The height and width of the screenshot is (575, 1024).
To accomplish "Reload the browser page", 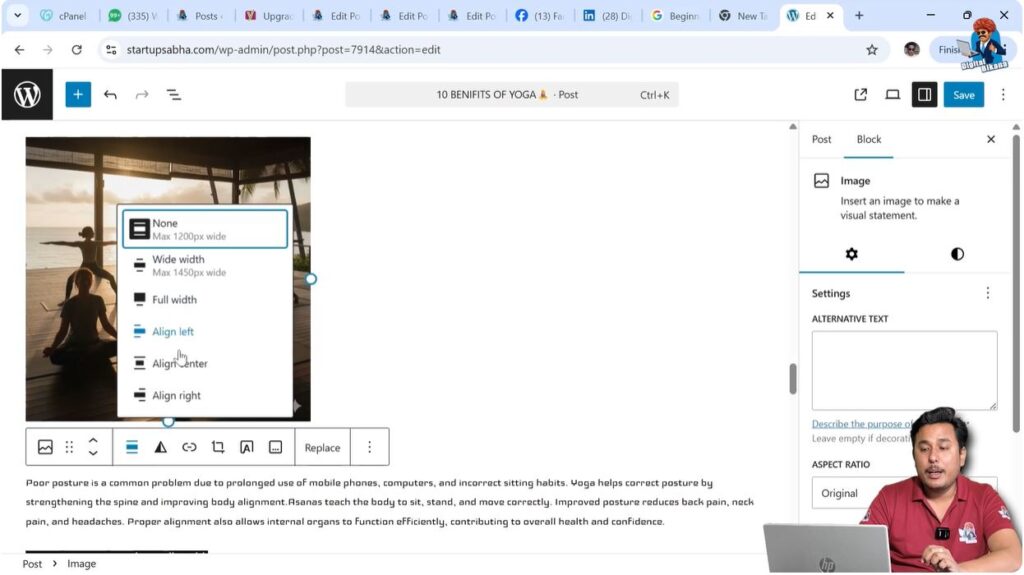I will point(76,50).
